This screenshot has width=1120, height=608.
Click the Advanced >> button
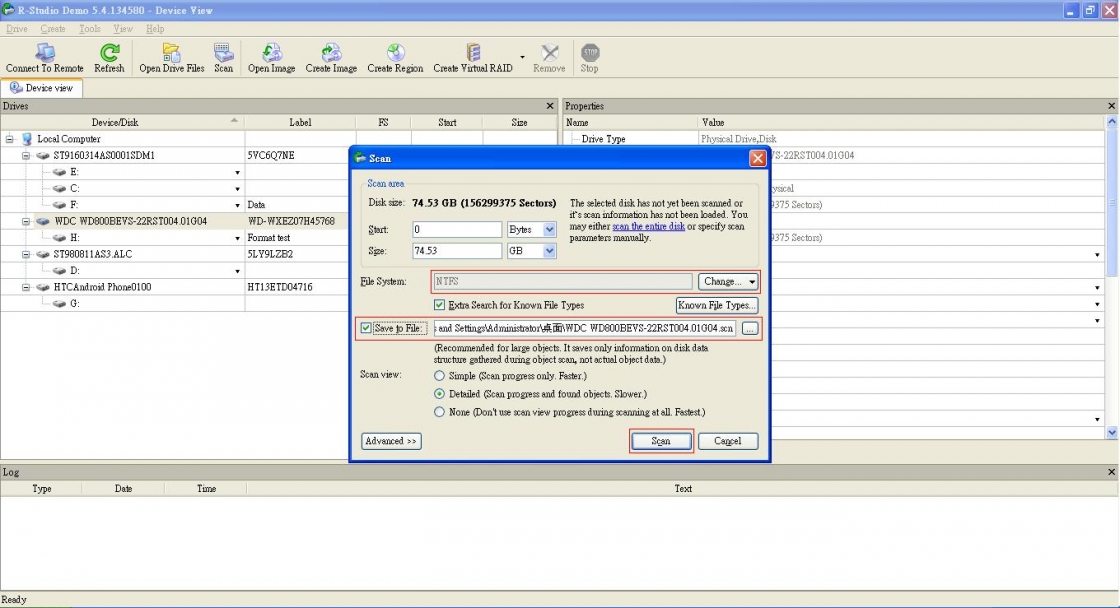tap(391, 441)
